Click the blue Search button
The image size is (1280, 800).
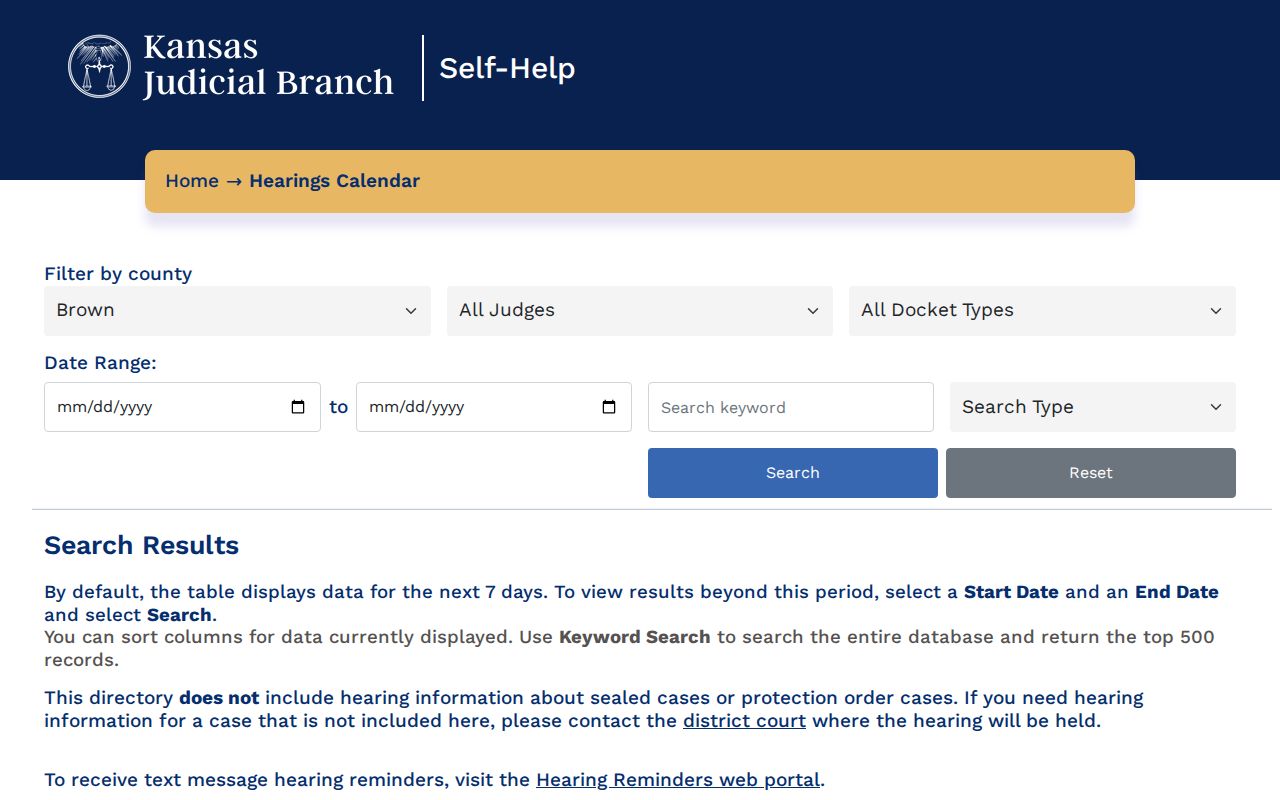(x=793, y=473)
